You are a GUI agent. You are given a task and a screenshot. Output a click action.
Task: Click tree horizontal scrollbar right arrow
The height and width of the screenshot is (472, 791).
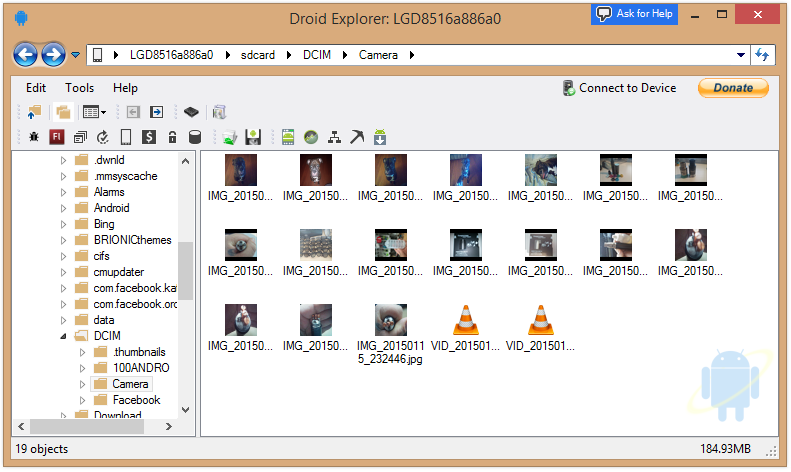pos(169,427)
